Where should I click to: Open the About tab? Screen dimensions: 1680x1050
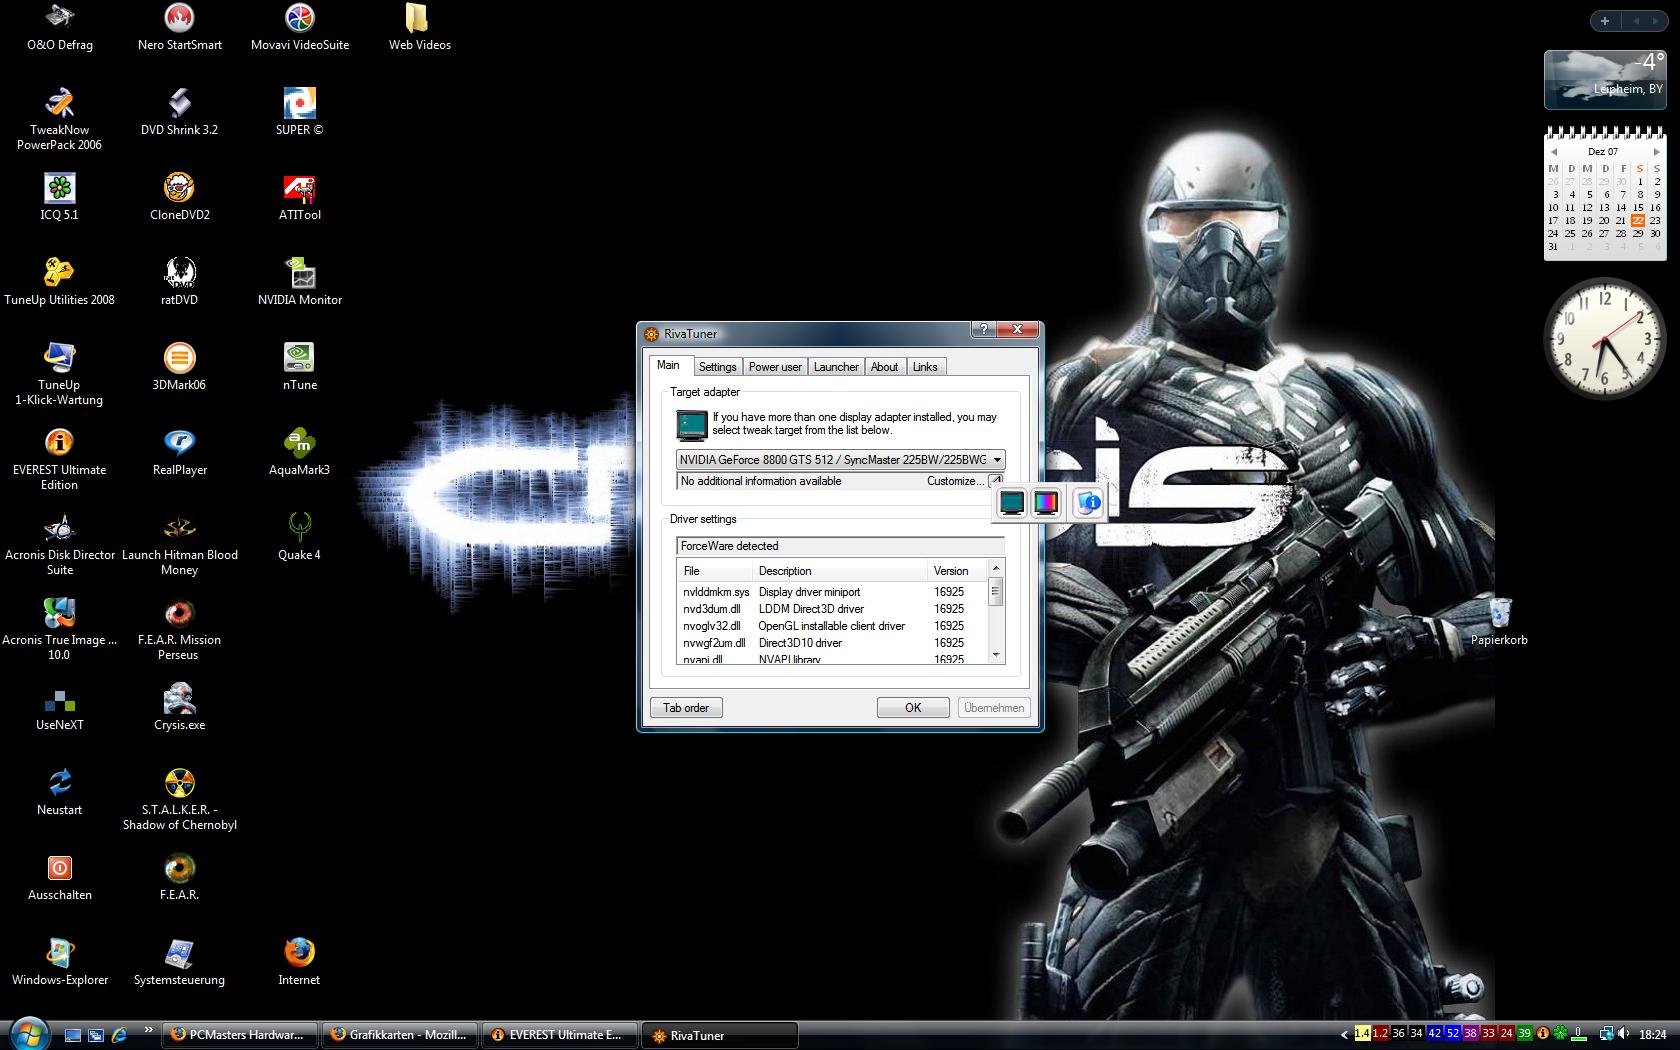point(884,367)
